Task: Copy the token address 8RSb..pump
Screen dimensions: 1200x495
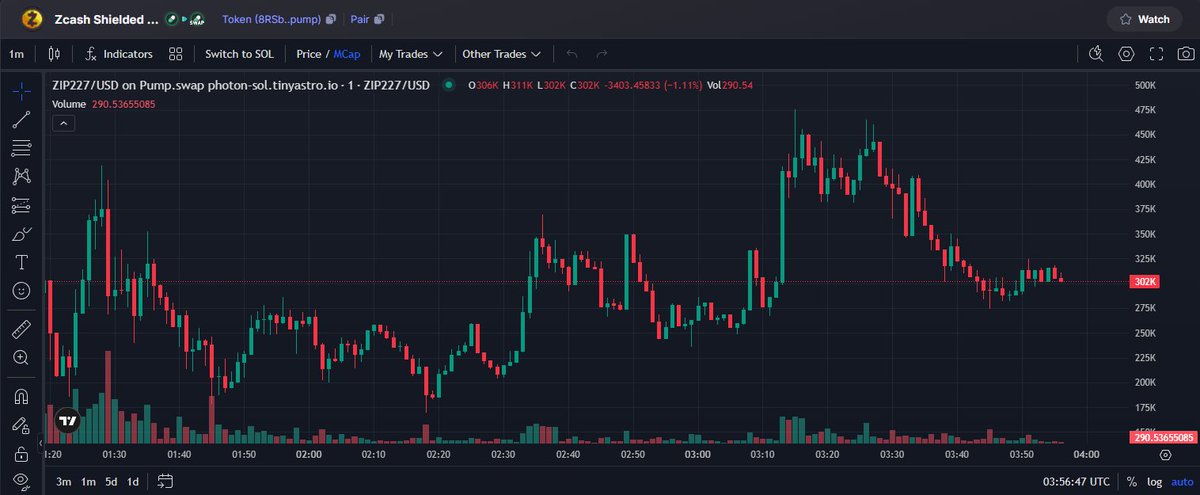Action: [x=330, y=19]
